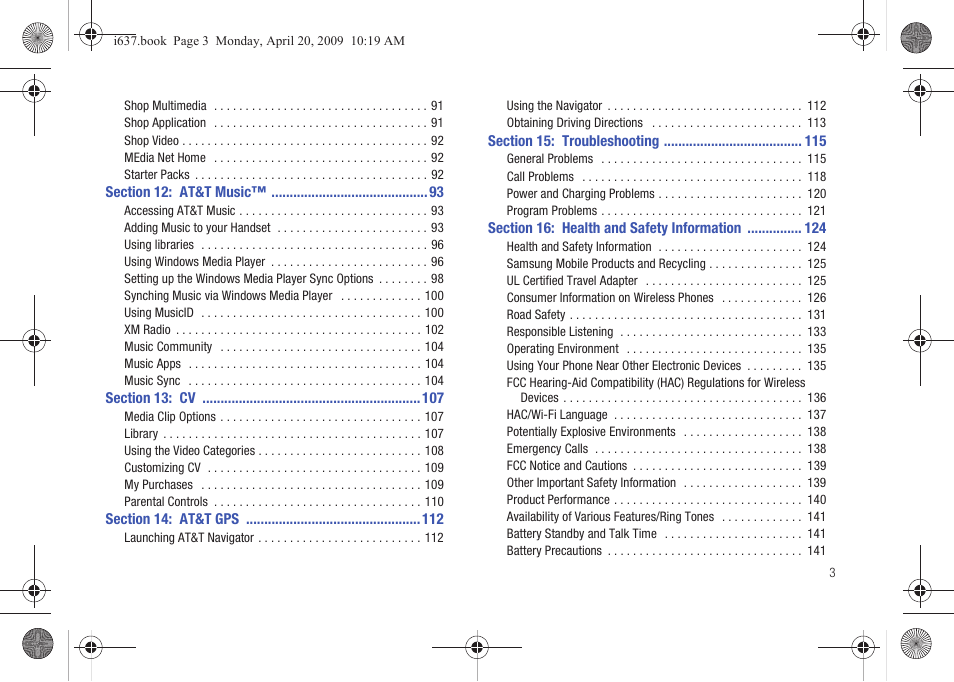Open Using Your Phone Near Other Electronic Devices
Viewport: 954px width, 682px height.
[x=666, y=366]
